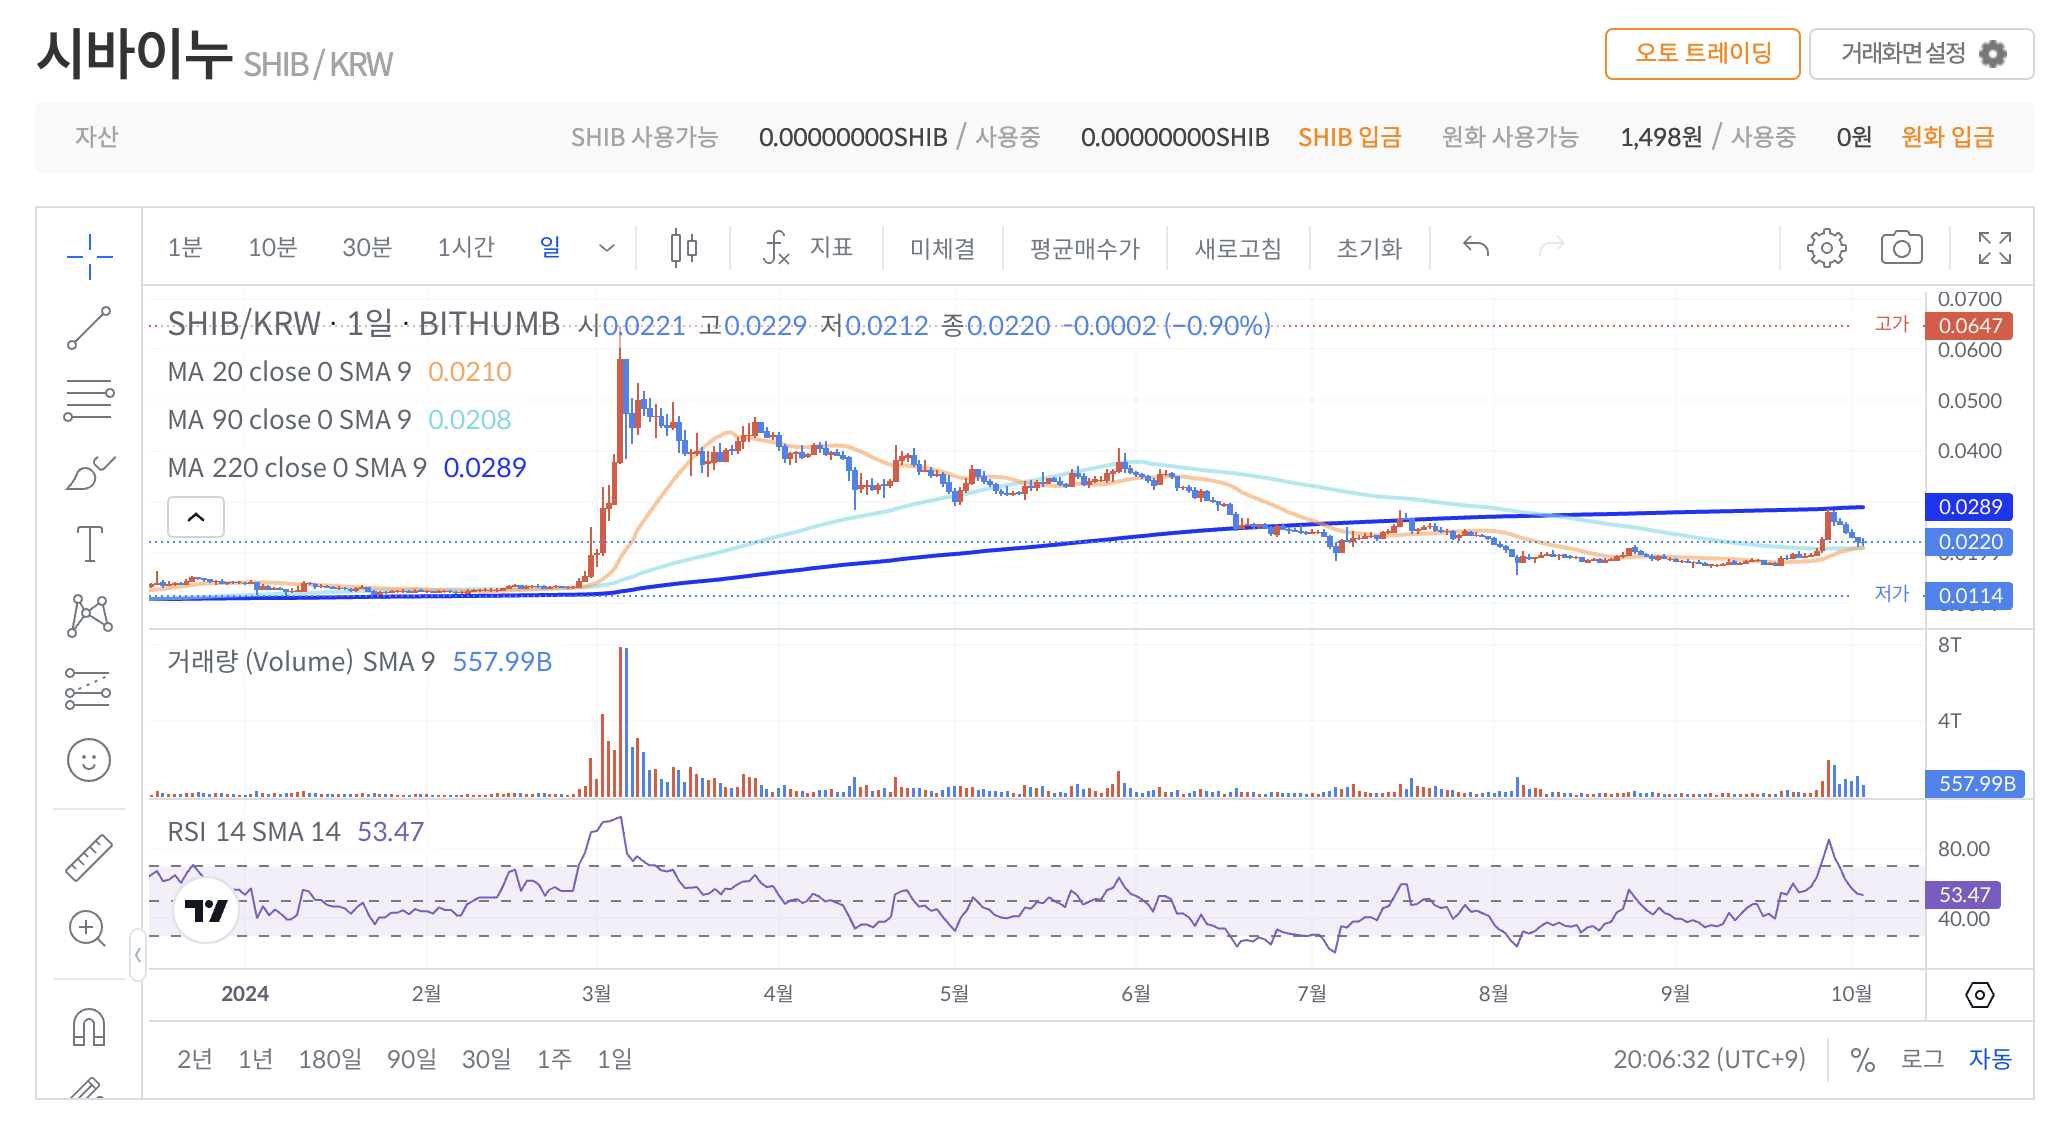Collapse the indicator legend chevron
This screenshot has width=2054, height=1122.
coord(196,517)
